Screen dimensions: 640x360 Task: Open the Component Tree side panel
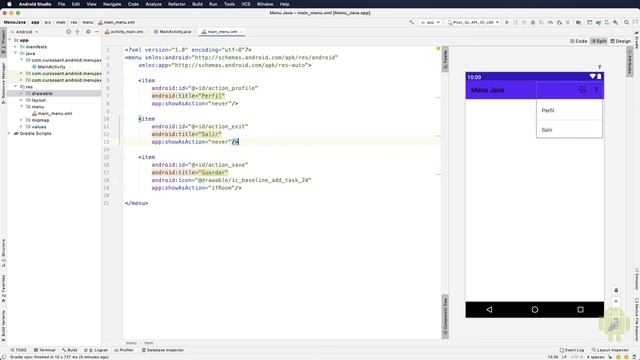[x=445, y=316]
